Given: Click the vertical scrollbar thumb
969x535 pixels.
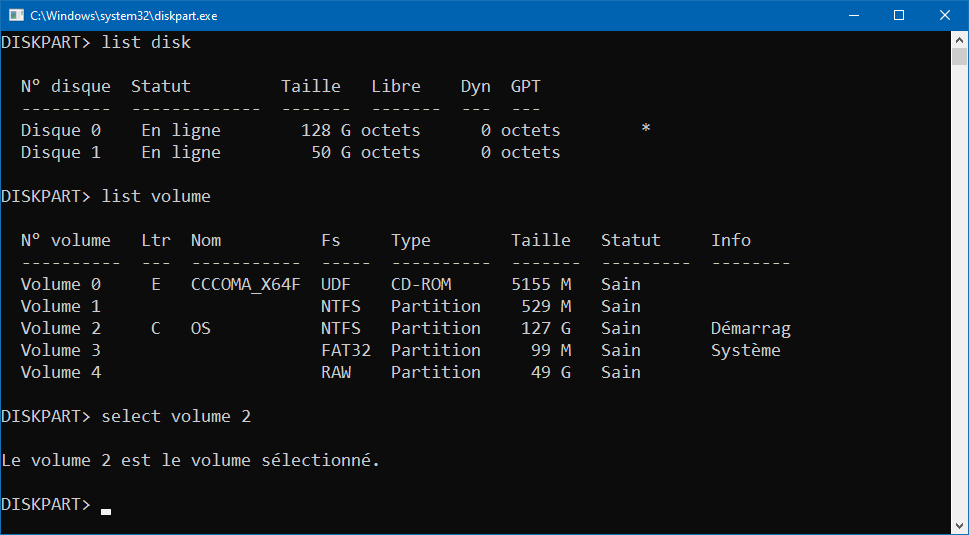Looking at the screenshot, I should click(959, 57).
